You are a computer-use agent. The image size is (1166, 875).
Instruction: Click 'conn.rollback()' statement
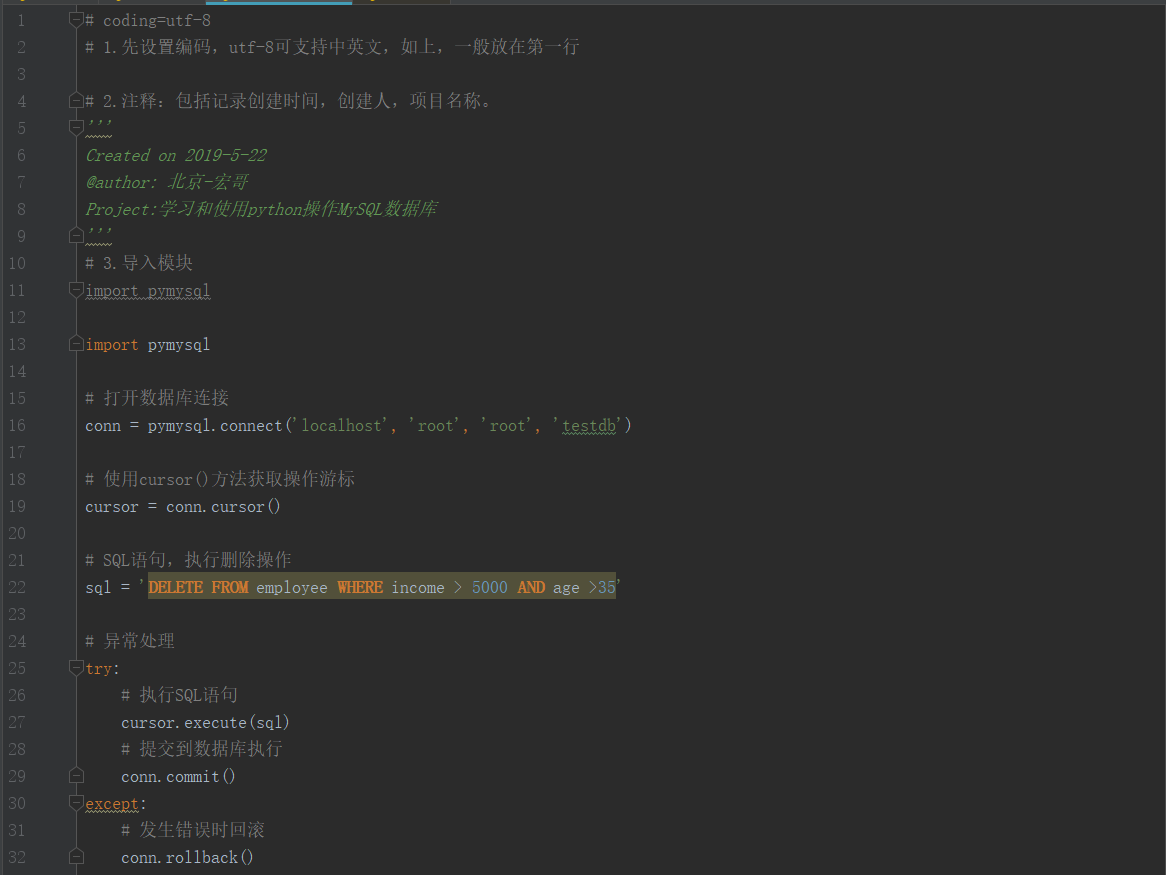tap(187, 858)
